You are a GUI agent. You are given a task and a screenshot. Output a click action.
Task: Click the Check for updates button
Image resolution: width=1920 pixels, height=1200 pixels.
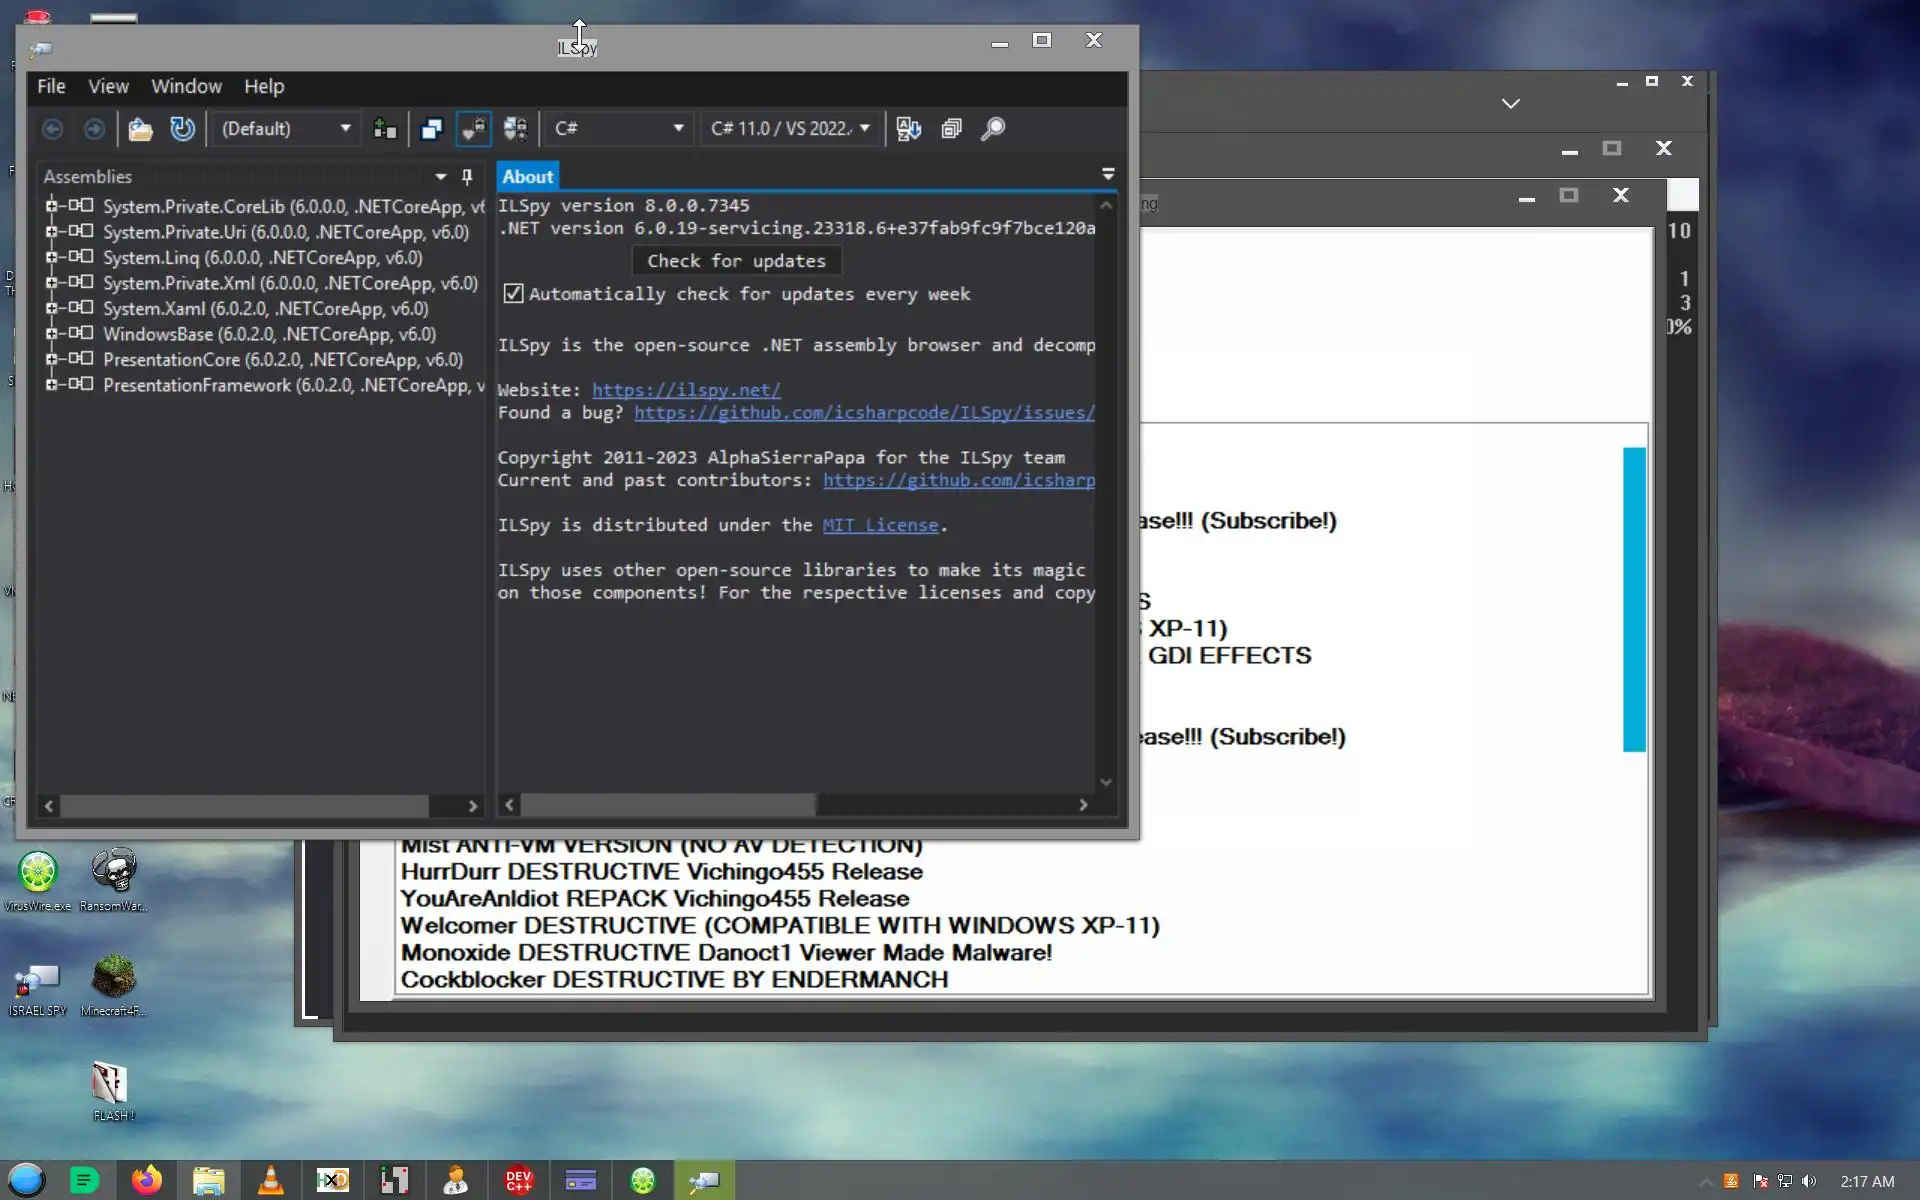point(736,261)
